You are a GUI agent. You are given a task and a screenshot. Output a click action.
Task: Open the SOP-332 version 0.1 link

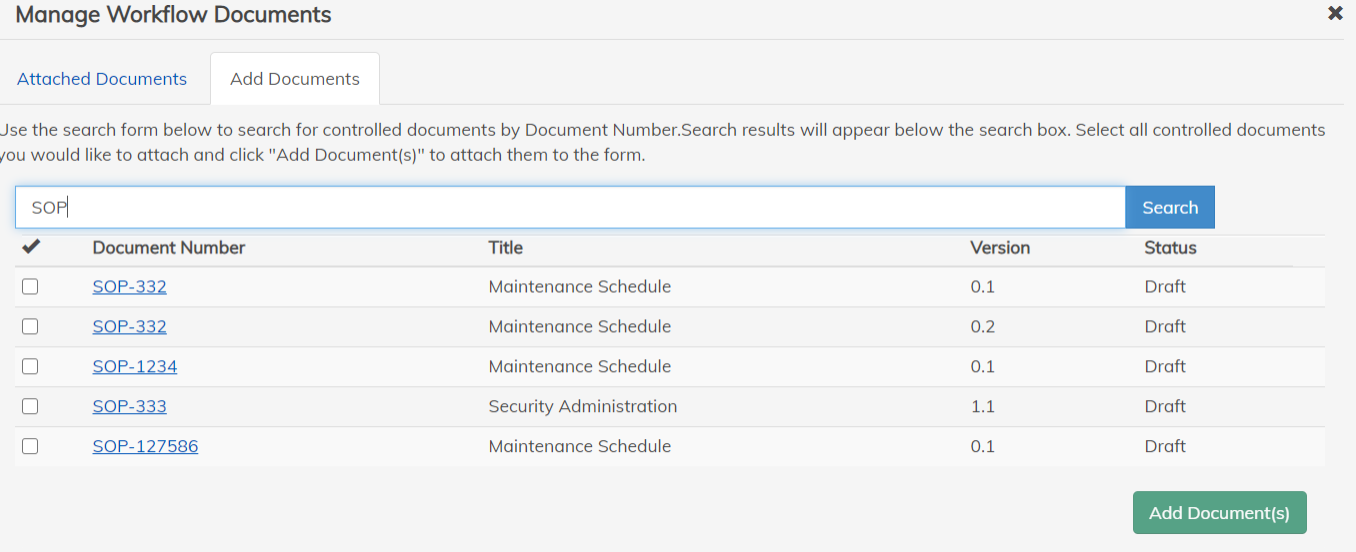coord(129,287)
